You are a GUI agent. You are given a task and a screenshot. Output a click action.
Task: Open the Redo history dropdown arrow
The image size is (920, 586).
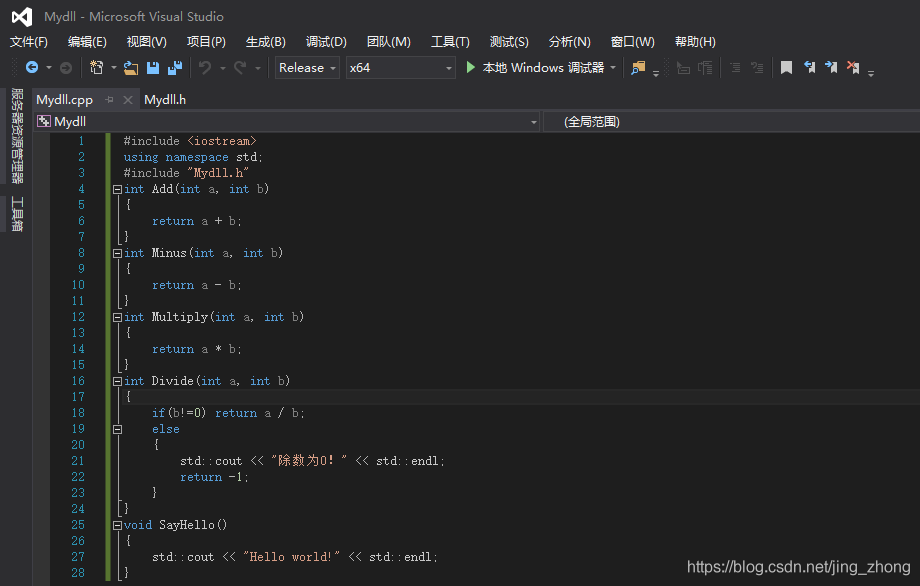(x=258, y=68)
